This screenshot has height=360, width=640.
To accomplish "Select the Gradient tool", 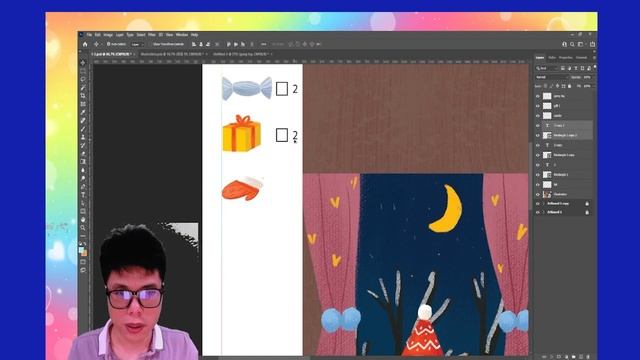I will click(x=83, y=162).
